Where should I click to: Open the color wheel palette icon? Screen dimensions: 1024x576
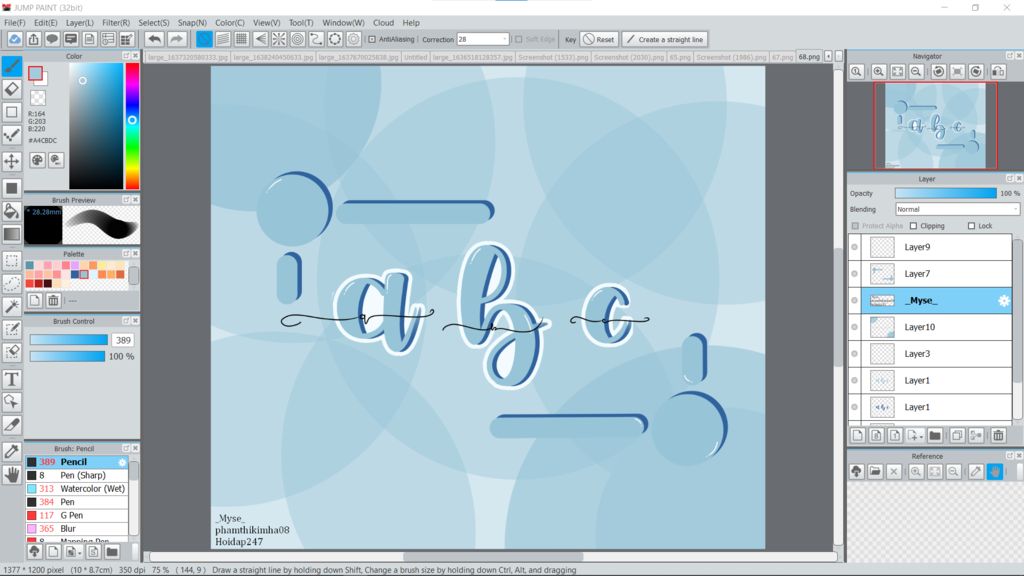37,160
